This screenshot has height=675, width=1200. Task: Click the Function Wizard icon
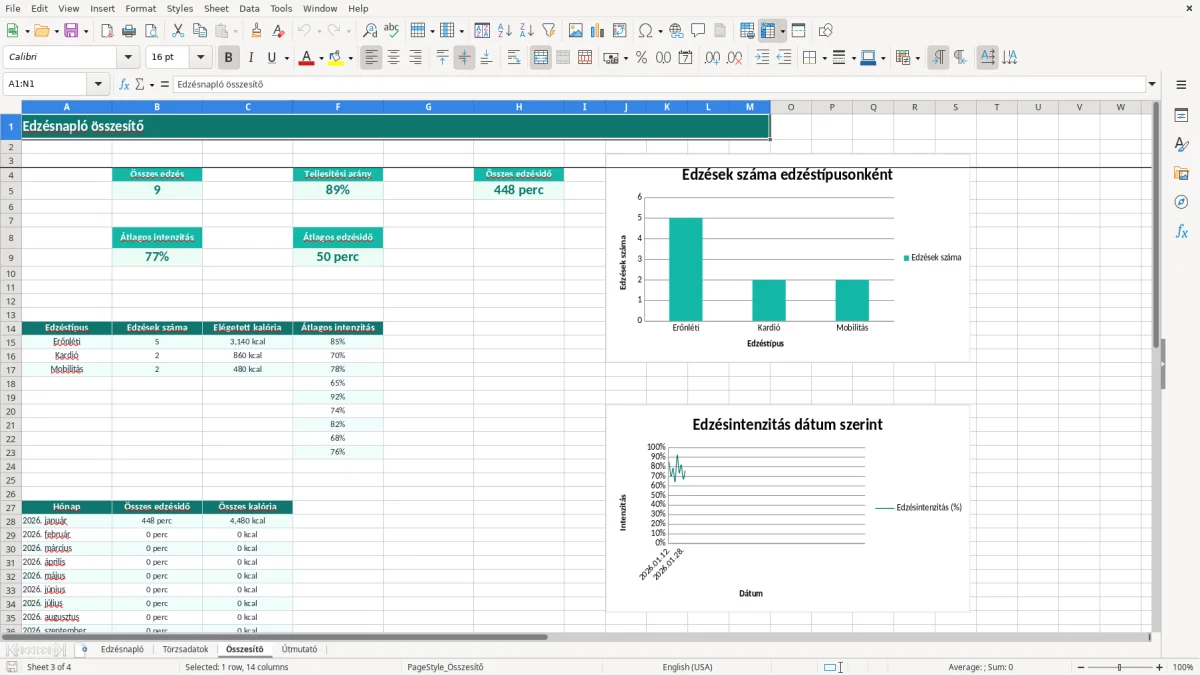[125, 84]
